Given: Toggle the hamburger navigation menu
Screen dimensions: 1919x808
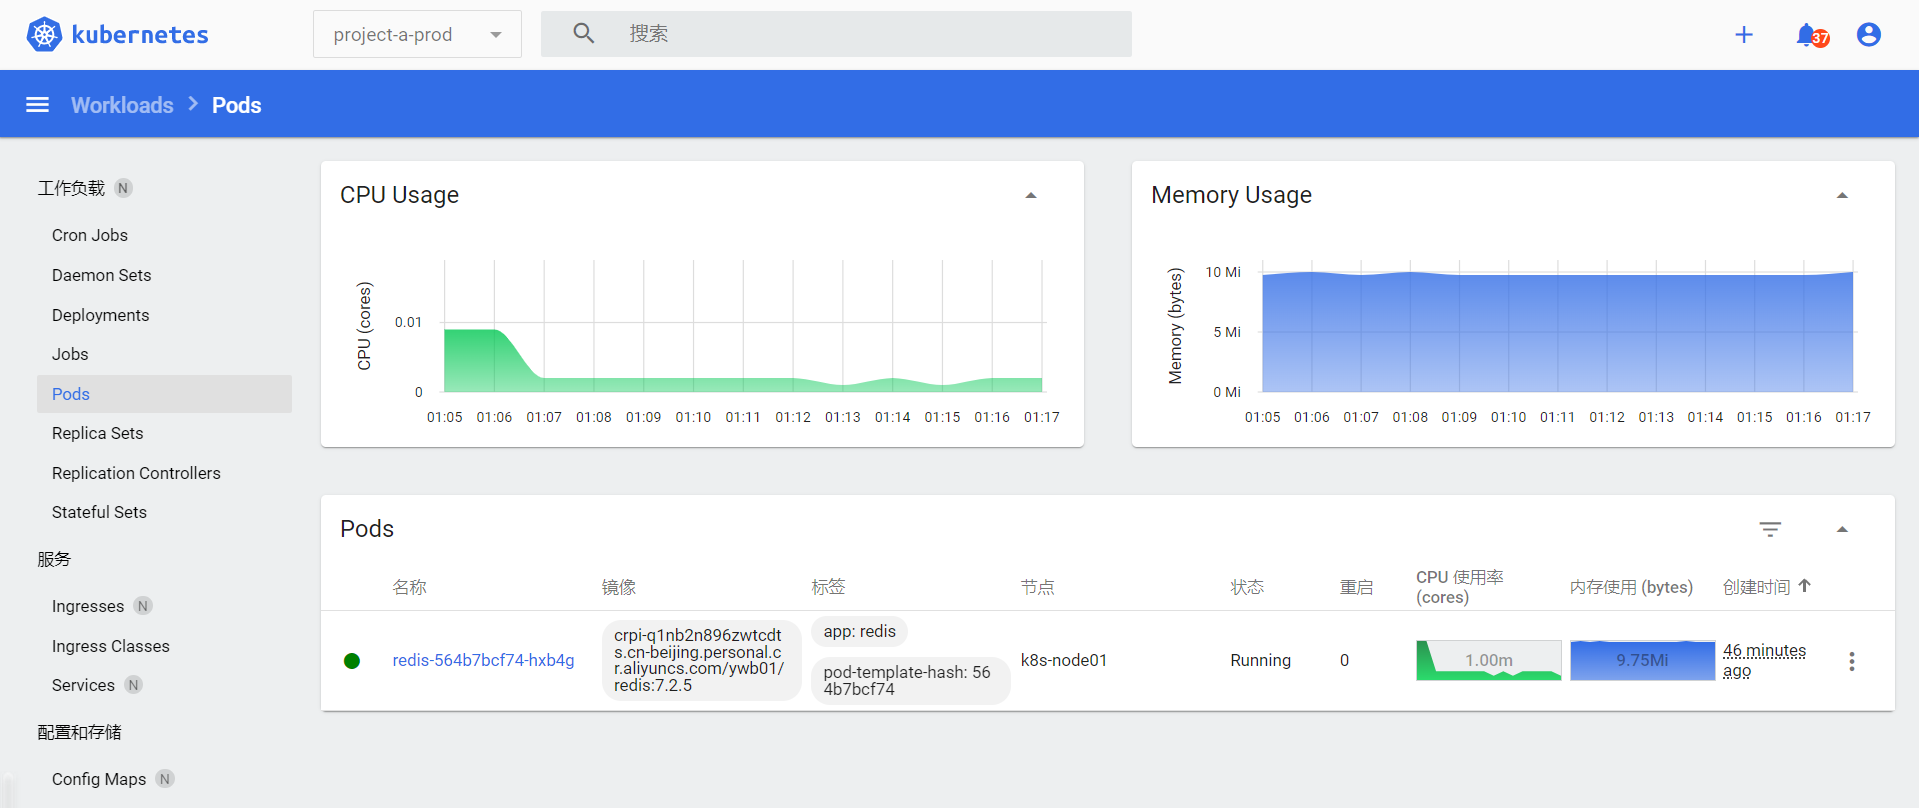Looking at the screenshot, I should tap(37, 105).
